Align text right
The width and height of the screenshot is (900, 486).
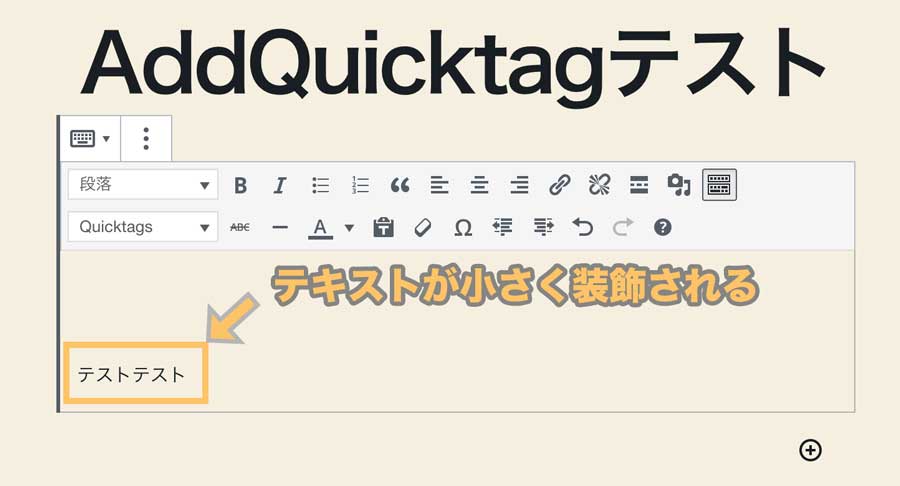tap(519, 185)
